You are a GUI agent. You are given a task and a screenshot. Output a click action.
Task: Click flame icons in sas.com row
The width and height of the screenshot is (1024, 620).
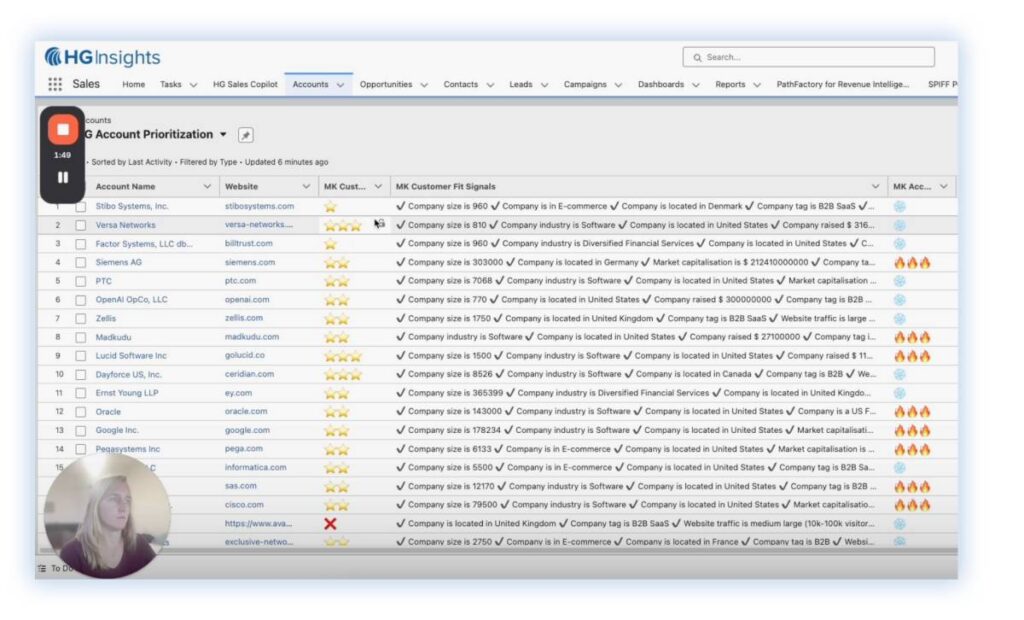[912, 487]
